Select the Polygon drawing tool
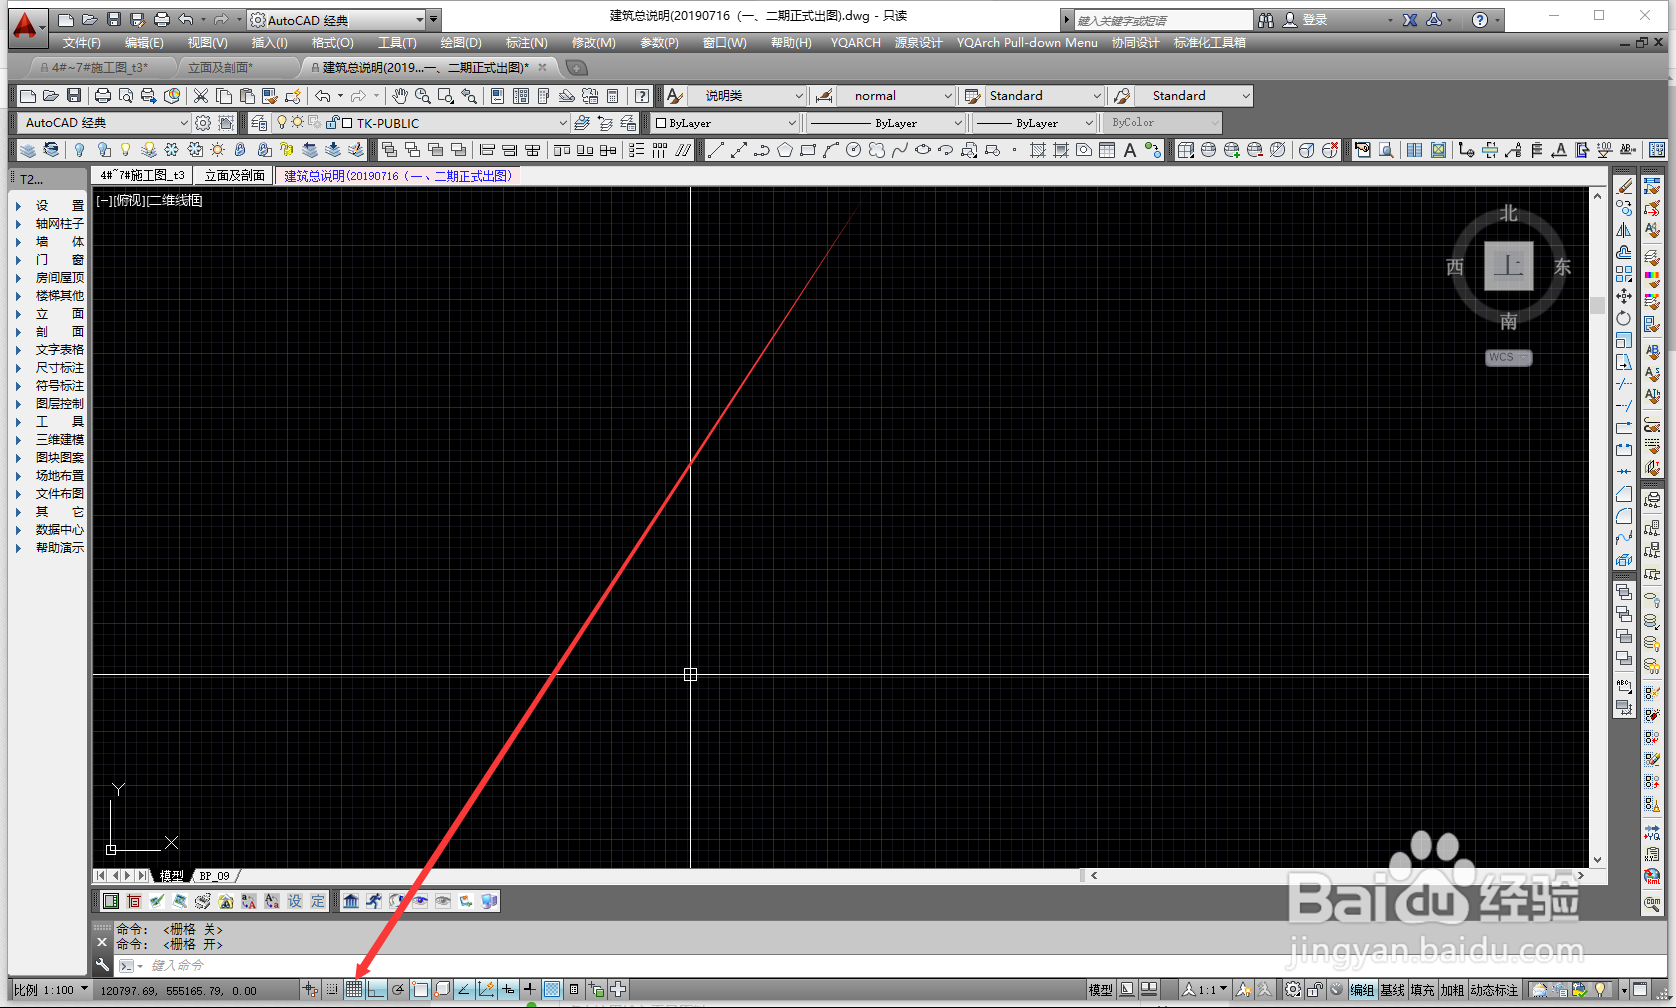 click(x=785, y=150)
